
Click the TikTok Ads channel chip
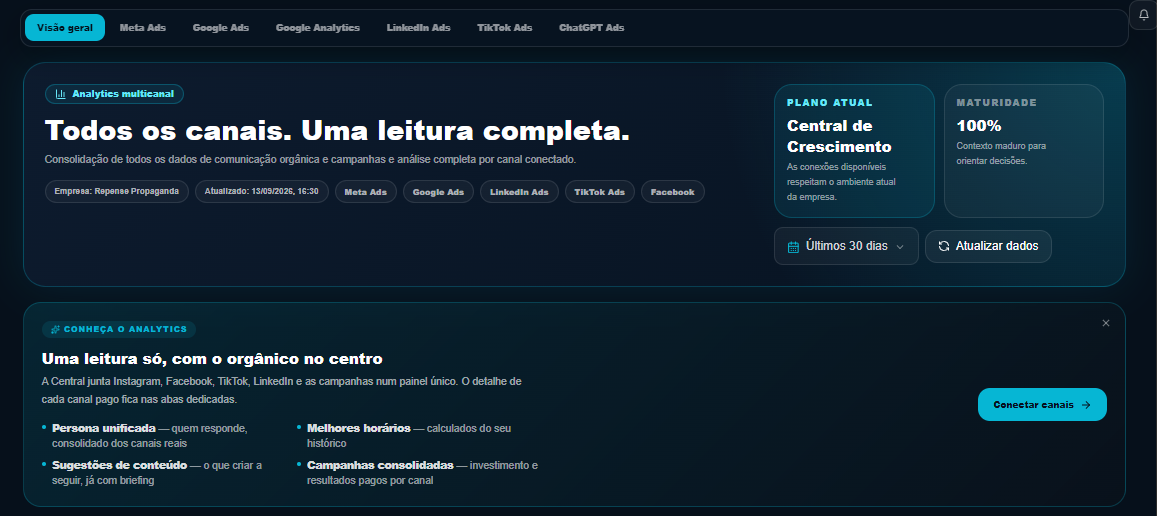[x=600, y=192]
